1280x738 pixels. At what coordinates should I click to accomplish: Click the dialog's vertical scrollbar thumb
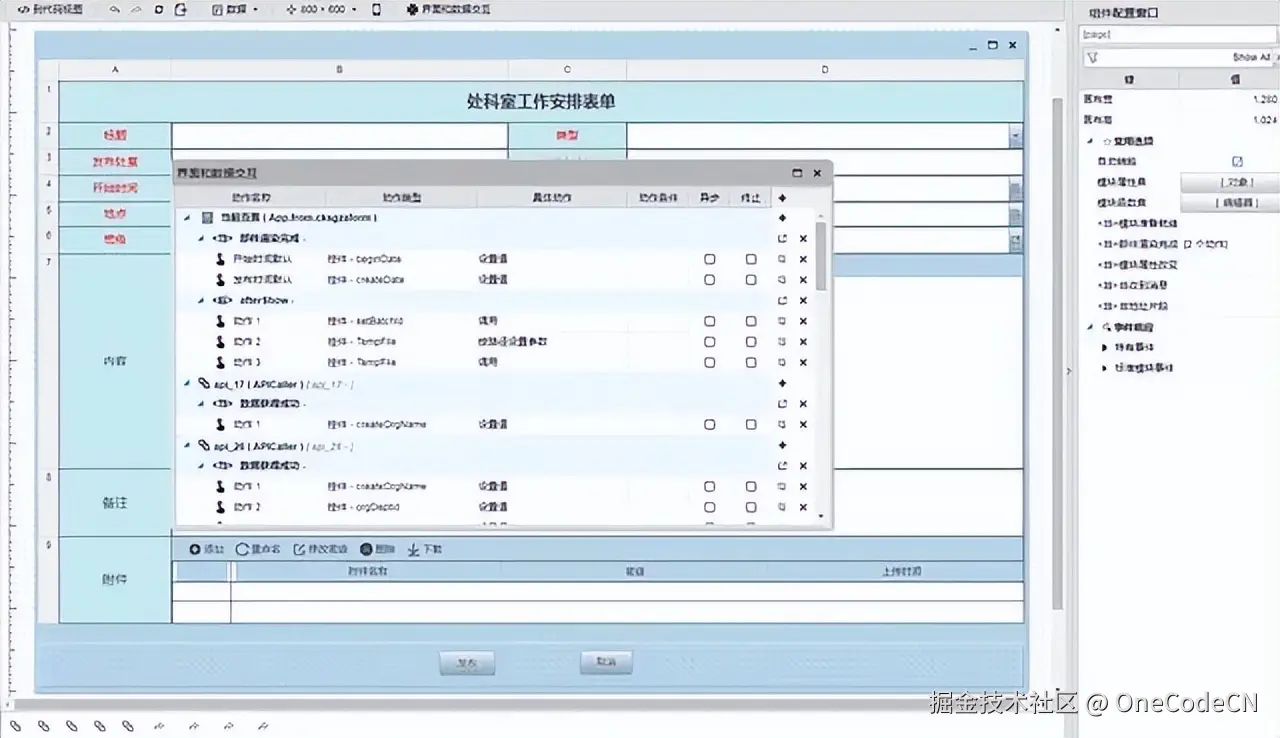pyautogui.click(x=821, y=255)
